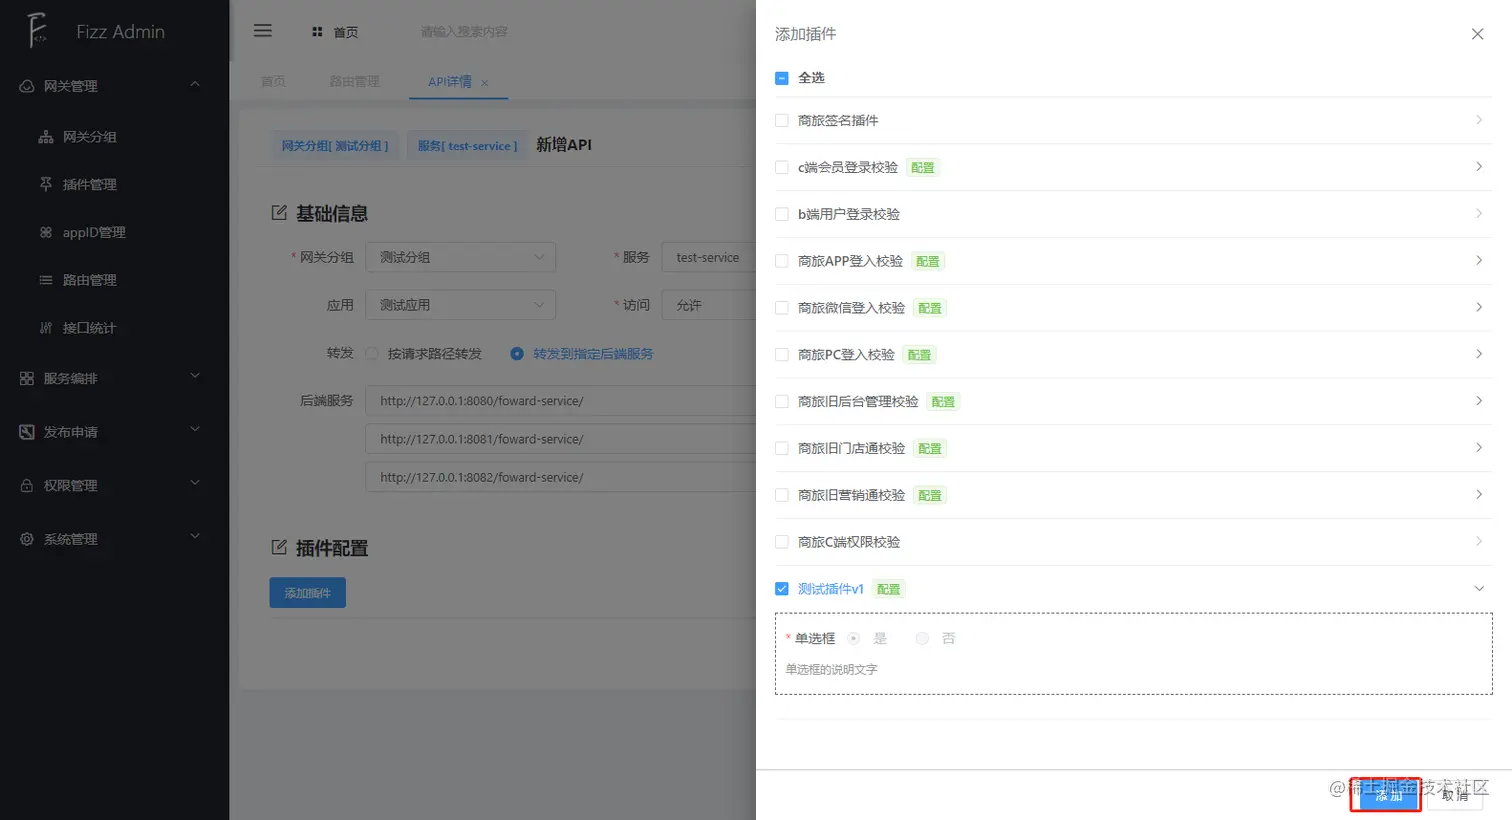1512x820 pixels.
Task: Click the 系统管理 gear icon
Action: tap(27, 539)
